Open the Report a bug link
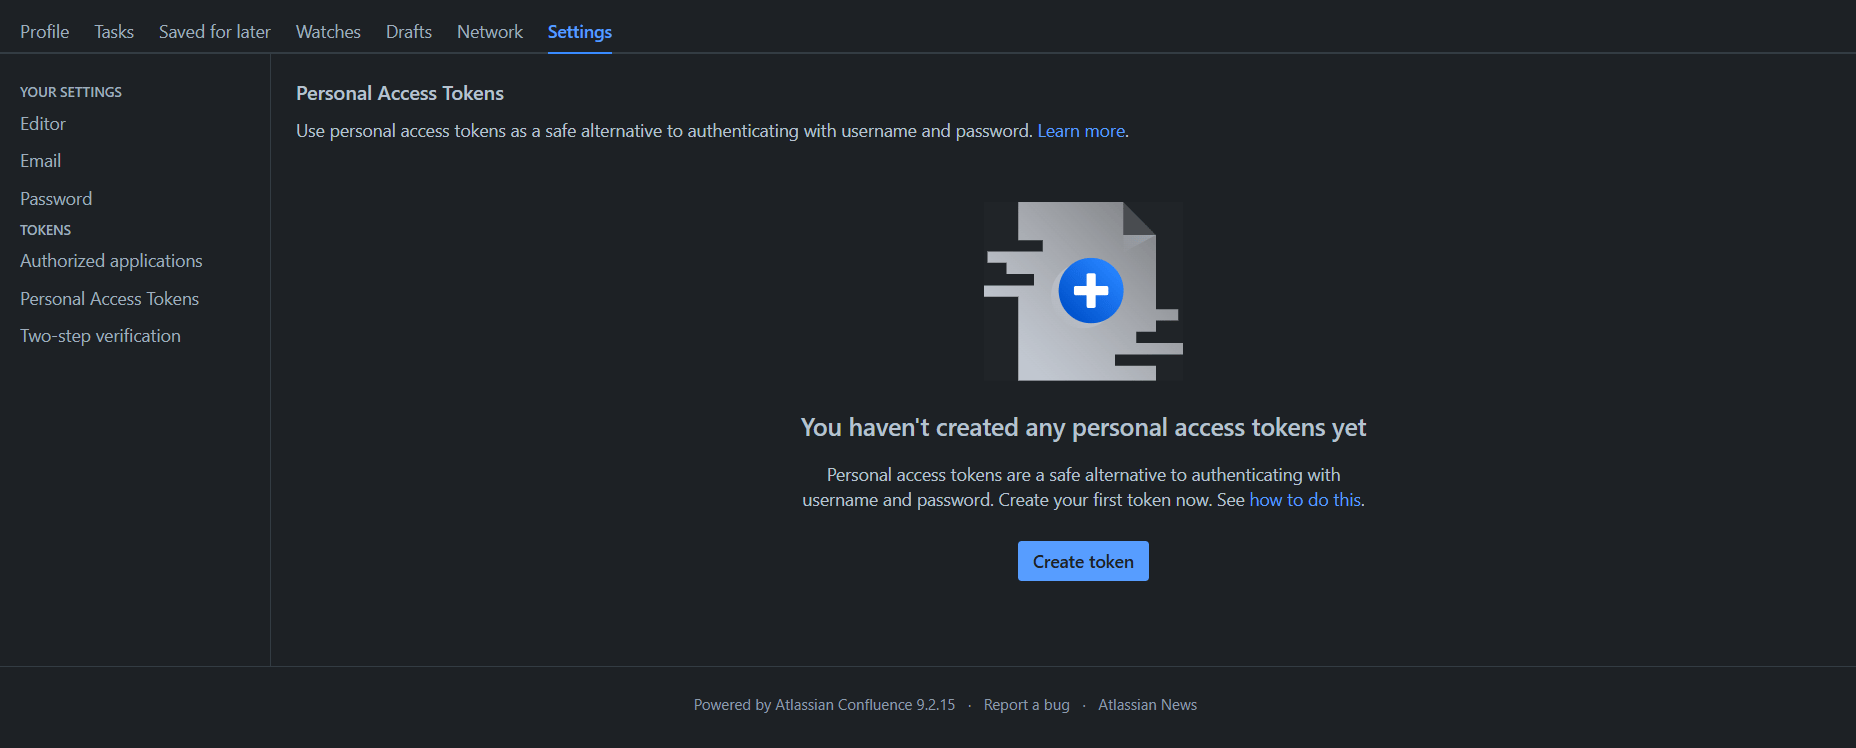The height and width of the screenshot is (748, 1856). (1027, 705)
